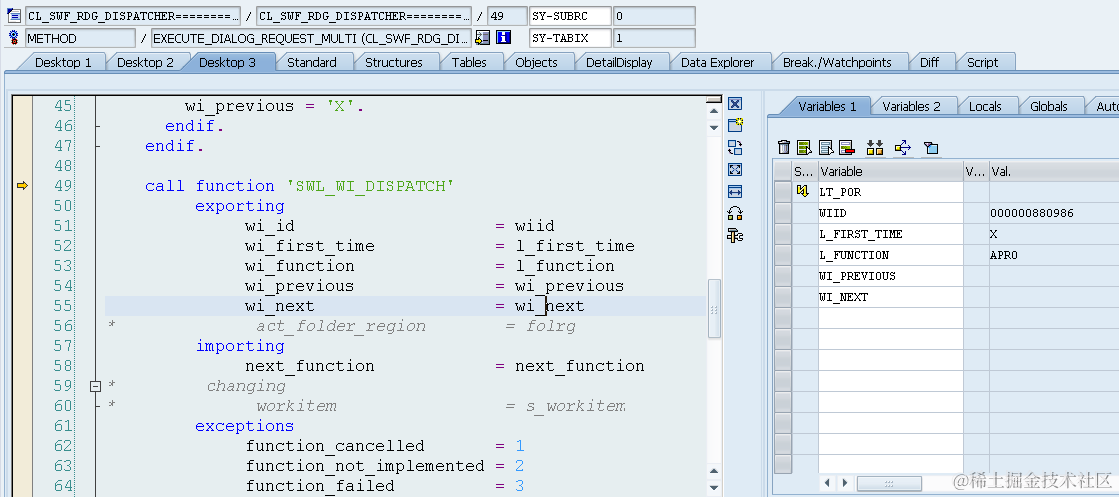This screenshot has height=497, width=1119.
Task: Click the code editor scroll-up arrow at top
Action: point(714,111)
